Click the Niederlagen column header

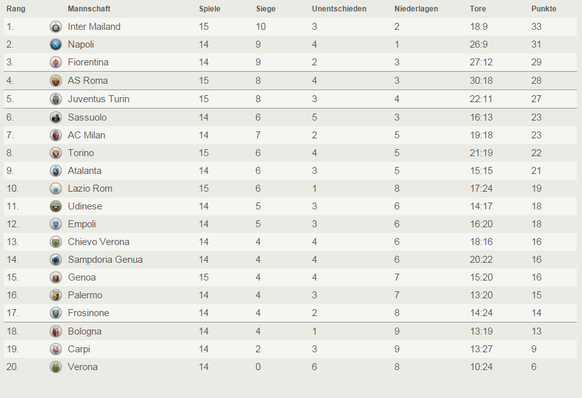[x=416, y=9]
